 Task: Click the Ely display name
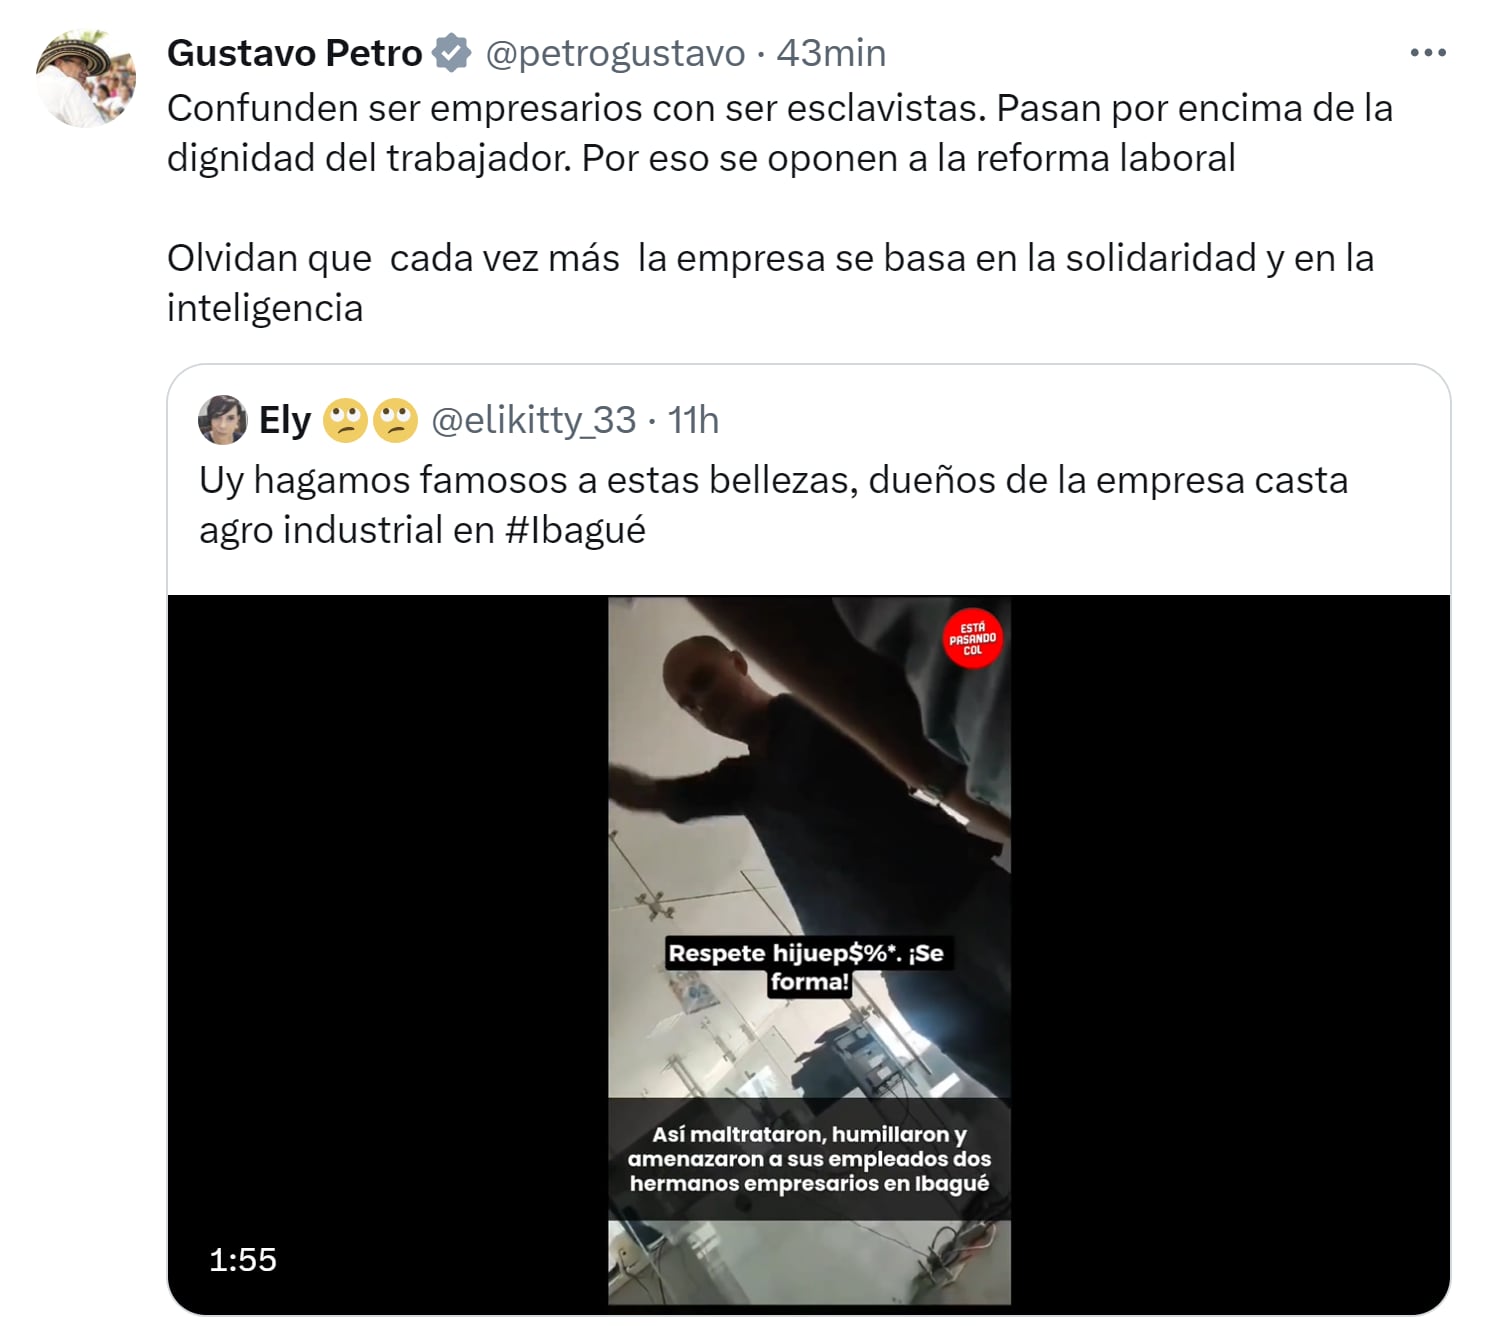[x=285, y=420]
